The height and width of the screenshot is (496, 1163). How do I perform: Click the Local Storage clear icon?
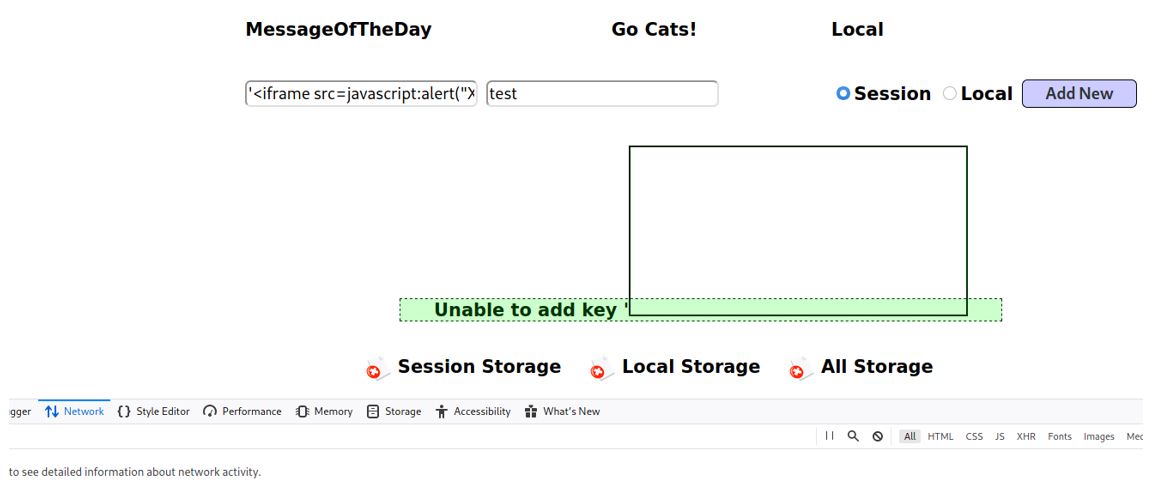pyautogui.click(x=600, y=369)
